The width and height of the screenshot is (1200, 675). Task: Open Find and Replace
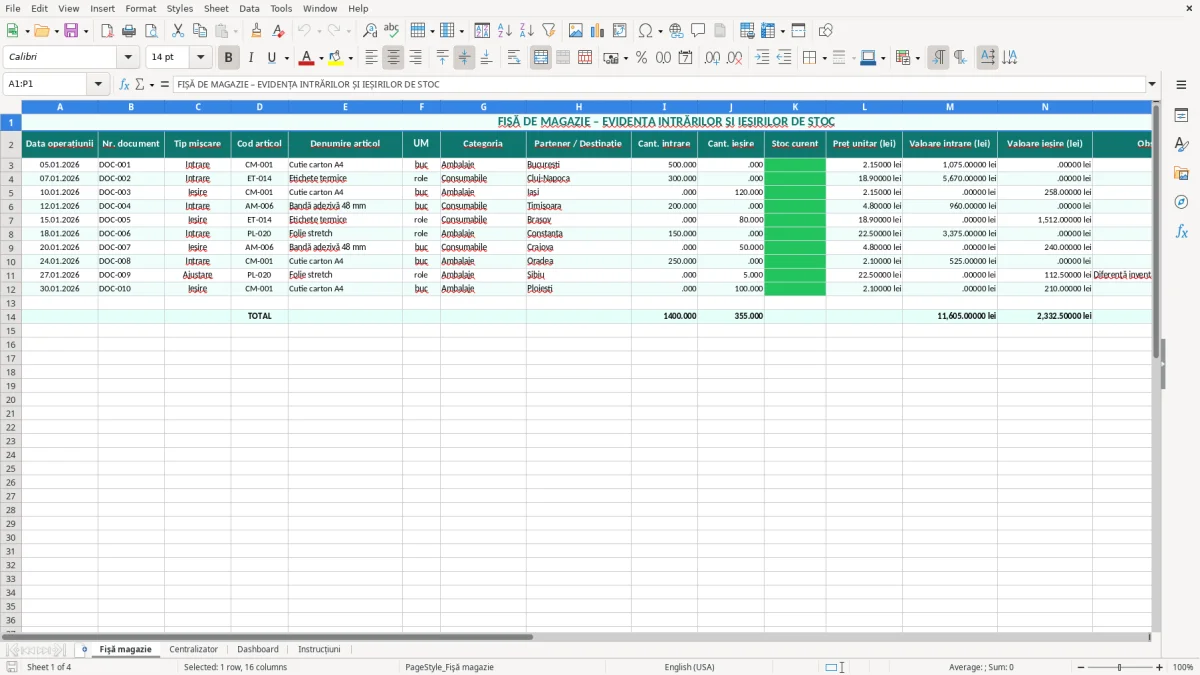pyautogui.click(x=370, y=31)
